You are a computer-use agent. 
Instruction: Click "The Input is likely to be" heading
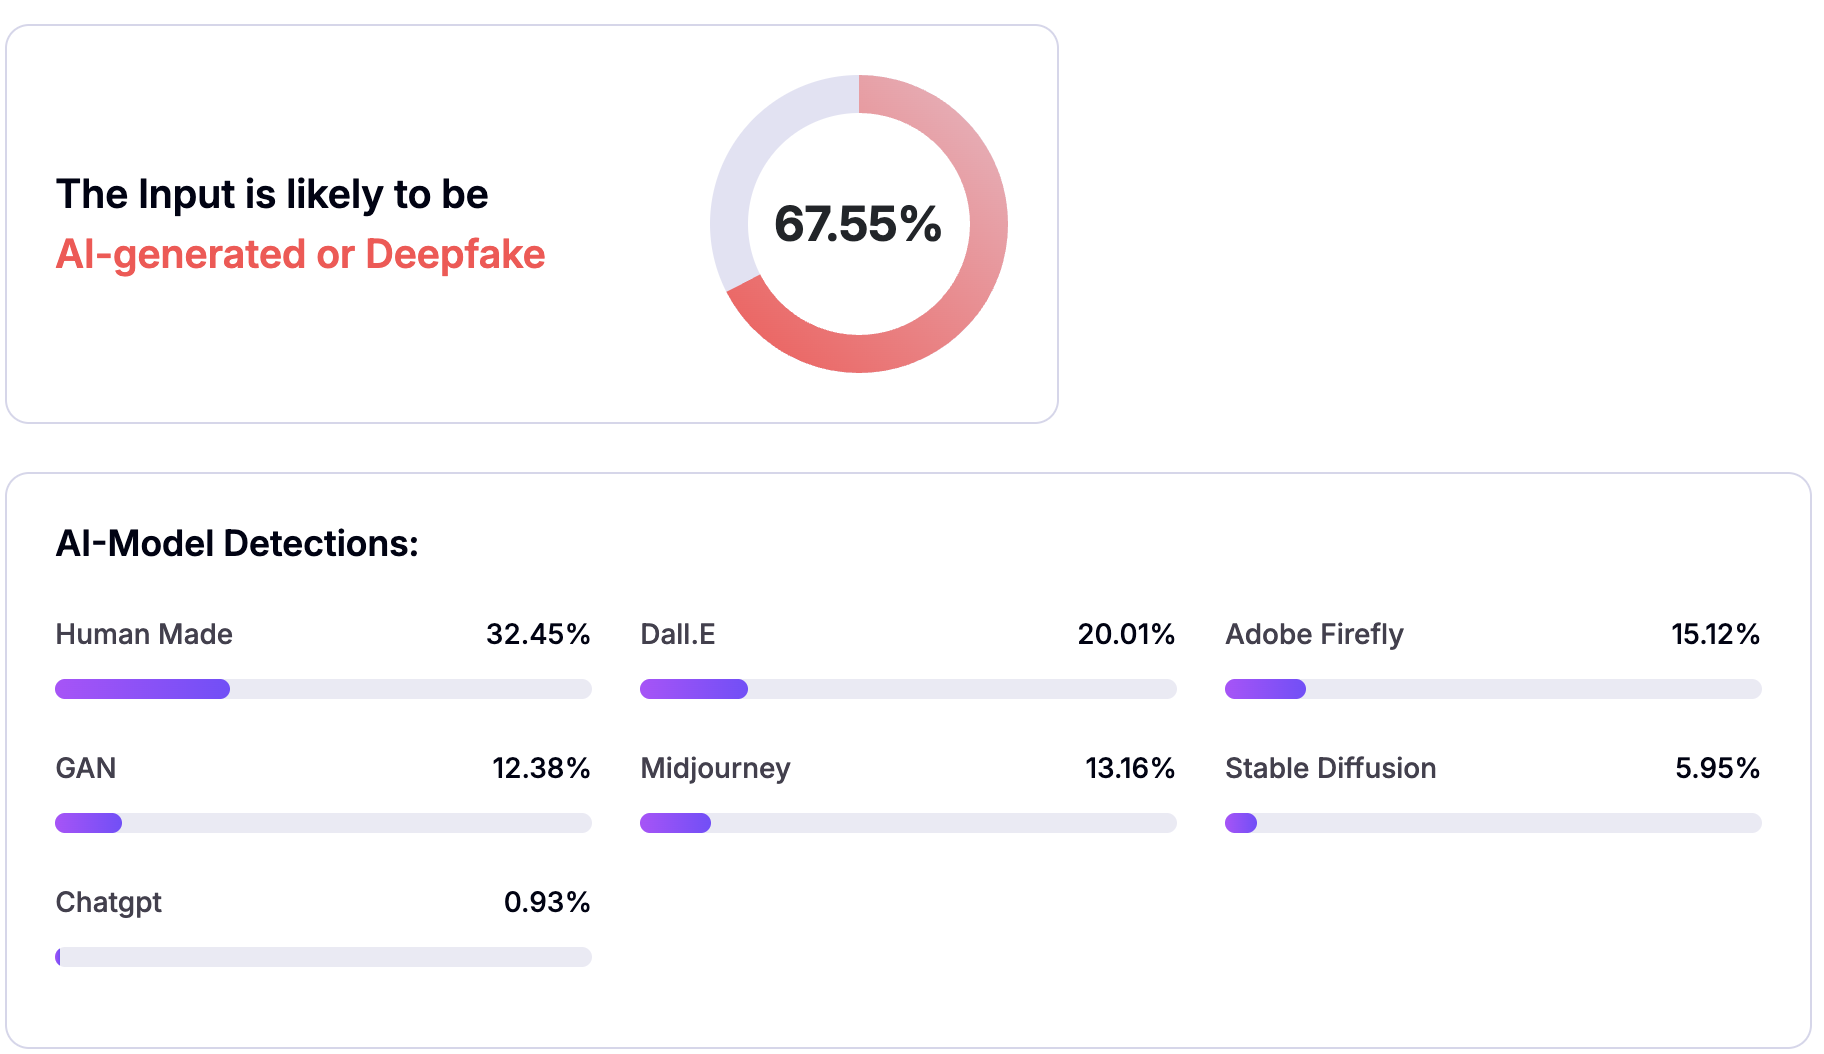coord(272,194)
